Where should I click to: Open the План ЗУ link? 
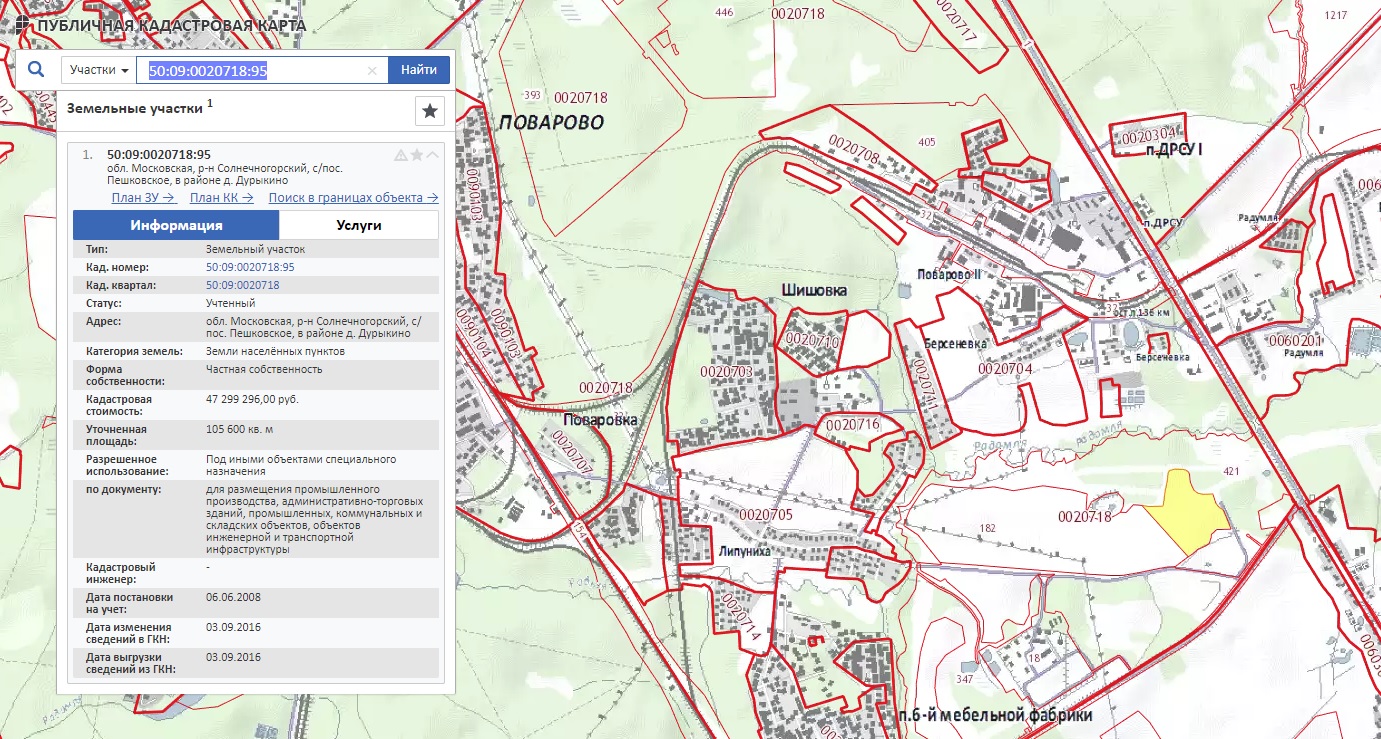(x=143, y=198)
